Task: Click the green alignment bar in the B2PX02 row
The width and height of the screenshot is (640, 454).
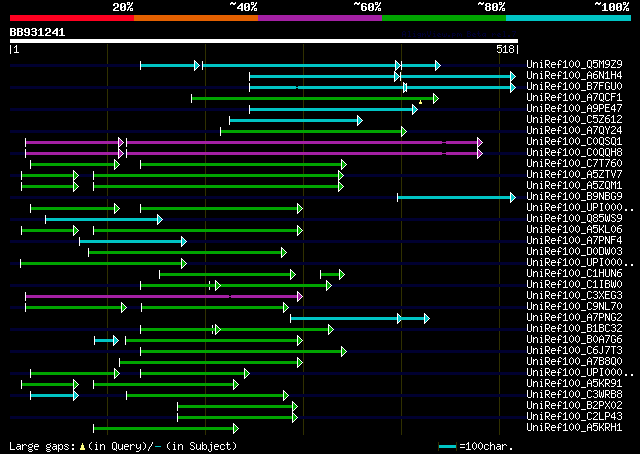Action: click(x=238, y=407)
